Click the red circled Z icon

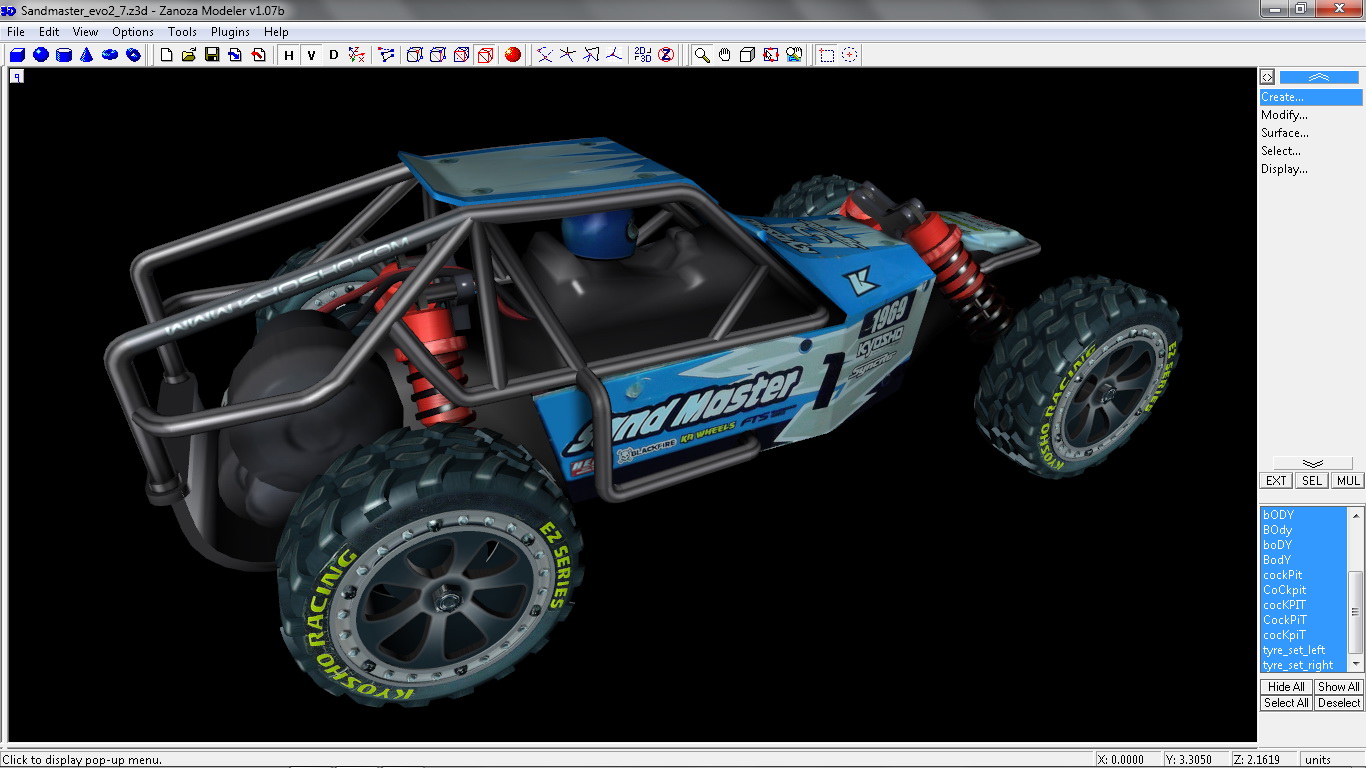(666, 55)
